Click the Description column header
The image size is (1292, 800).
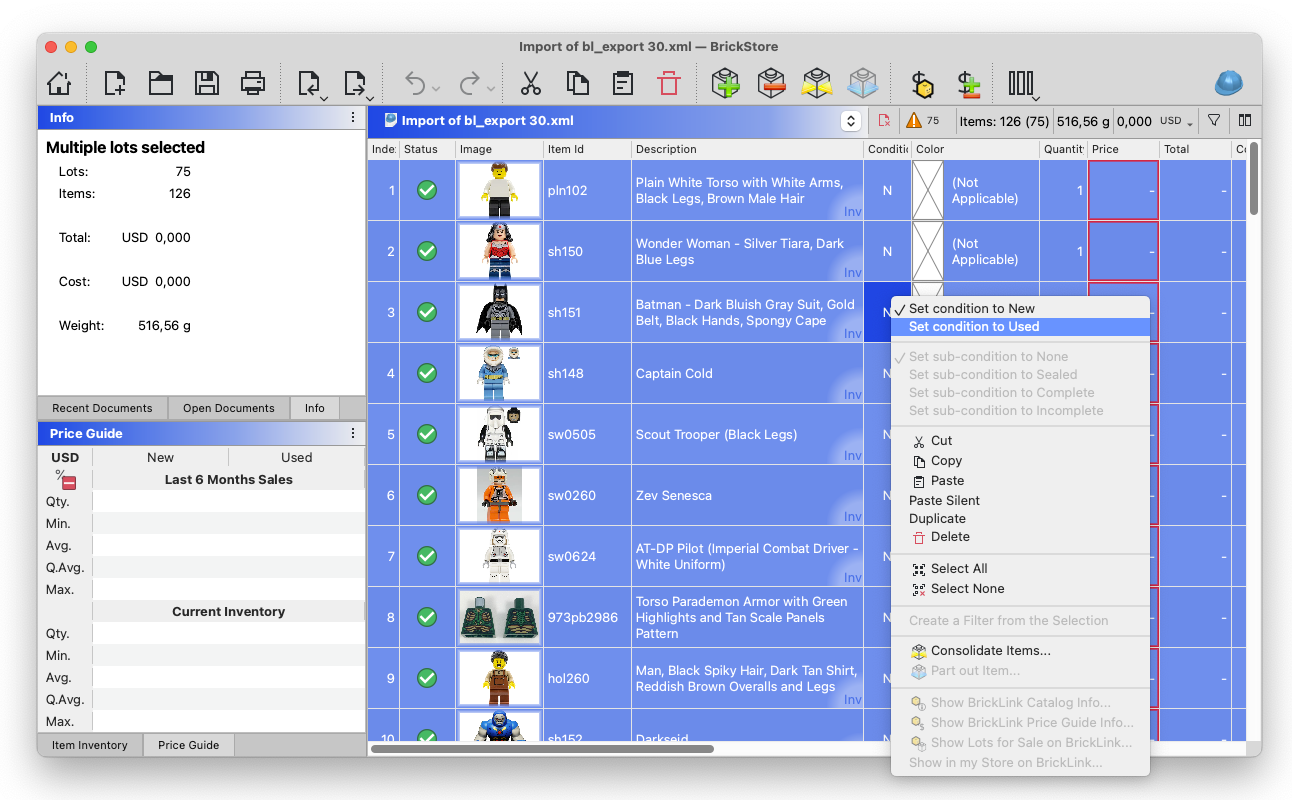(747, 149)
